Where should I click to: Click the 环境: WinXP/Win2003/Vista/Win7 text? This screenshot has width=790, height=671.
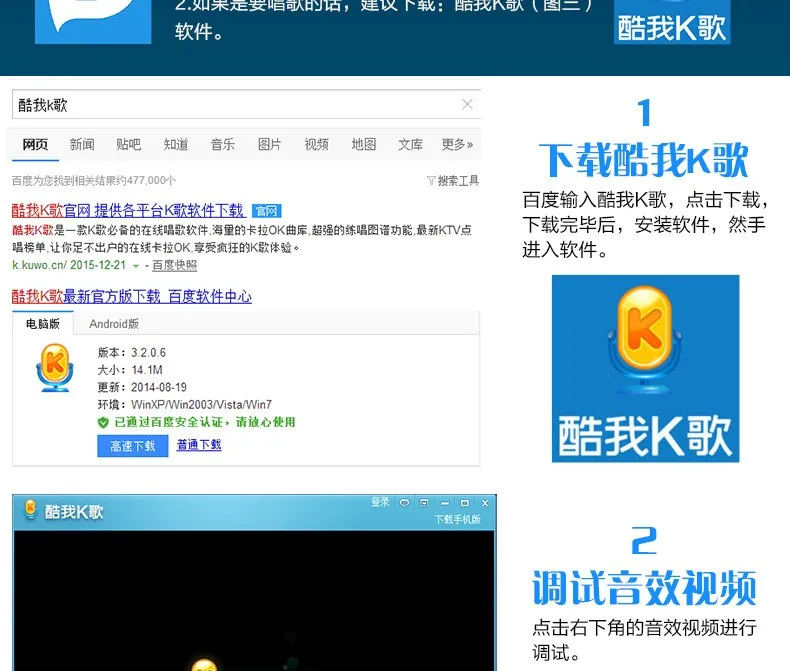coord(184,405)
